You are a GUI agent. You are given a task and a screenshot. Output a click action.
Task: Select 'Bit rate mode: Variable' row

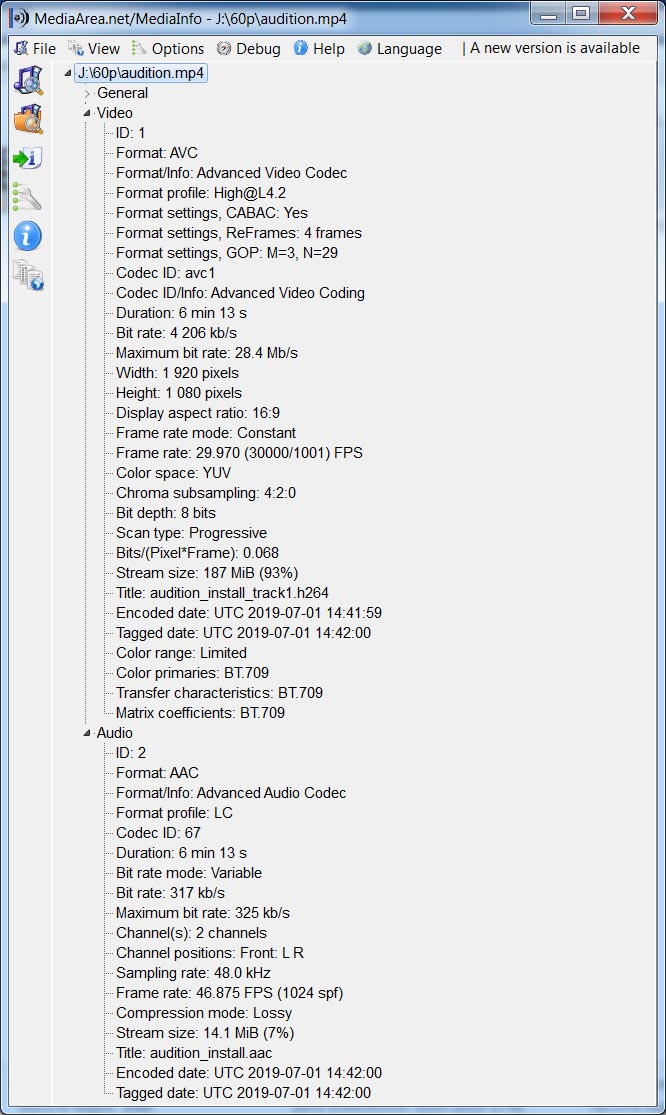point(189,873)
